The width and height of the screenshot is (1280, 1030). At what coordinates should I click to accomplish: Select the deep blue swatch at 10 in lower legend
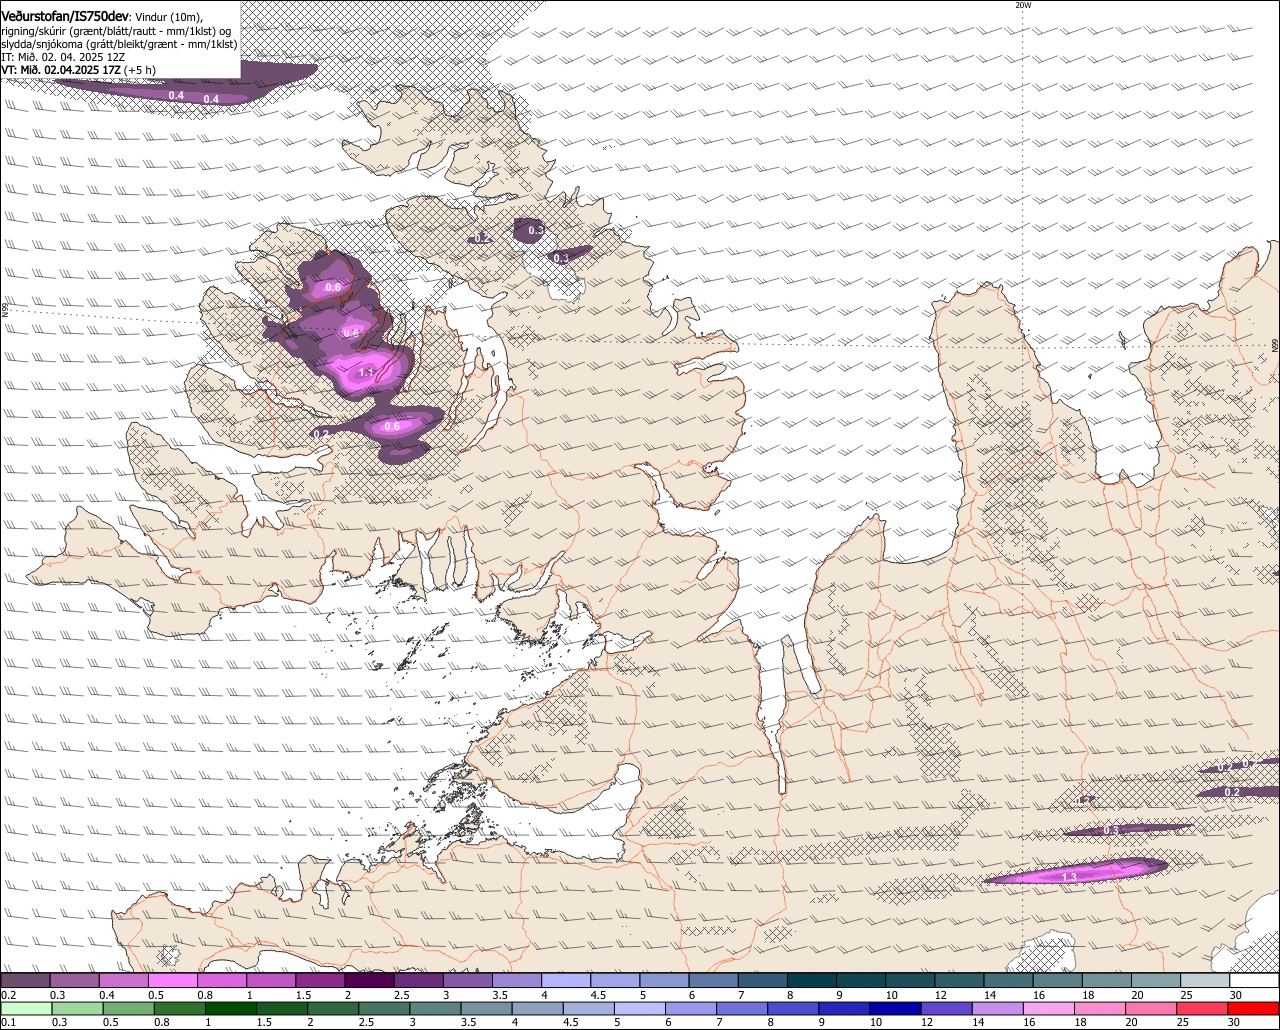[895, 1008]
